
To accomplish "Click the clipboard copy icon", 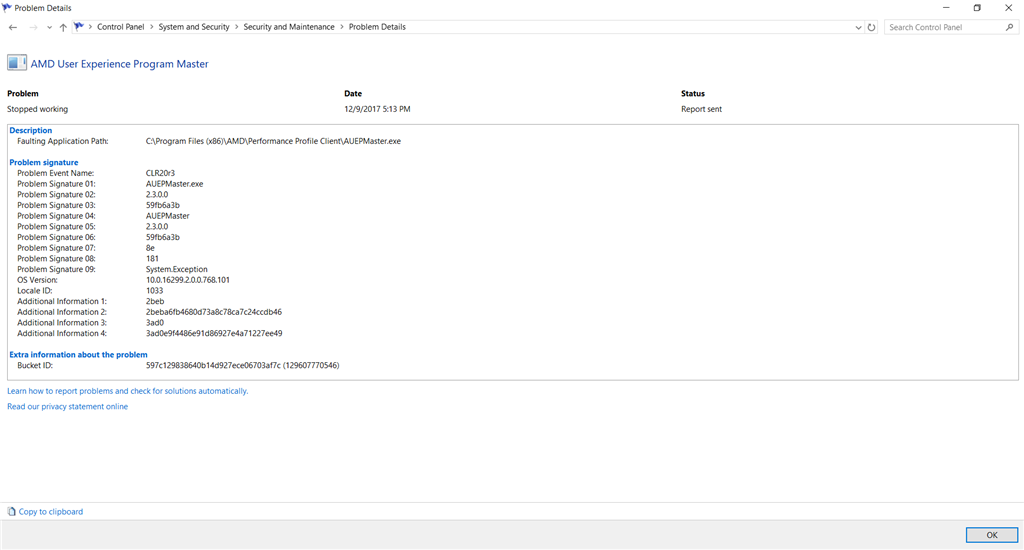I will pos(11,511).
